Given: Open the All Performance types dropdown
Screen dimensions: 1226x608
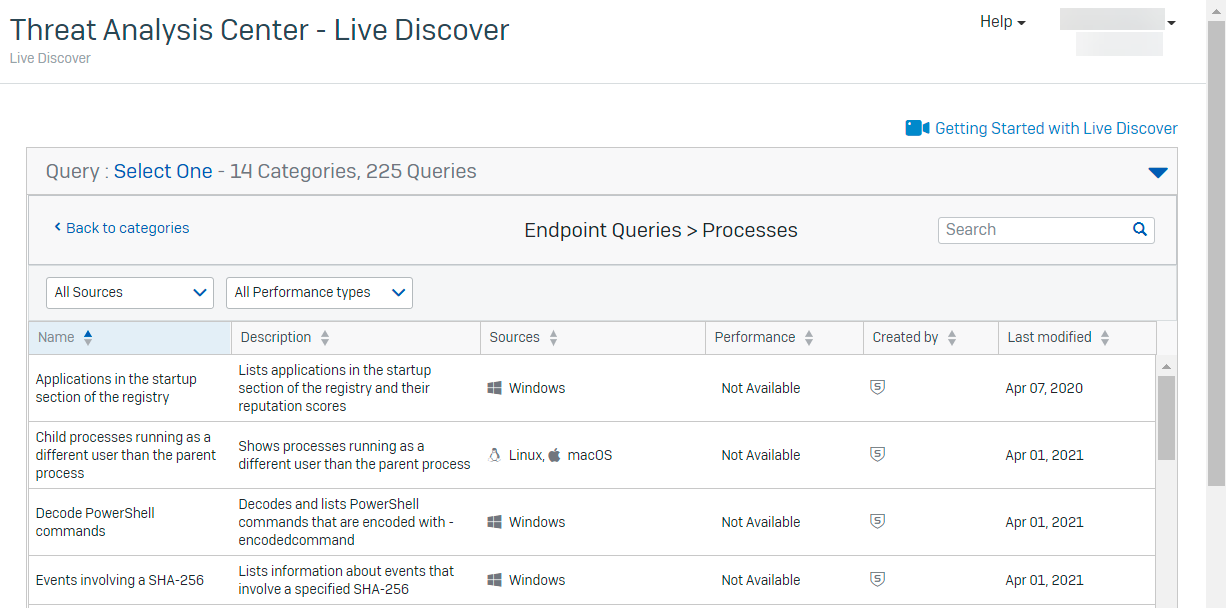Looking at the screenshot, I should [319, 292].
